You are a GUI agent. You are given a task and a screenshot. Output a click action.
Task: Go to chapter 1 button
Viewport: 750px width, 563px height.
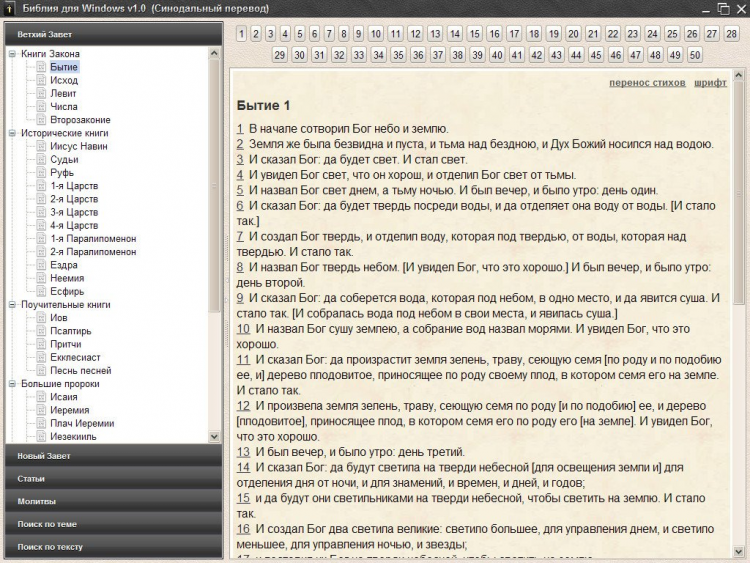[x=241, y=33]
